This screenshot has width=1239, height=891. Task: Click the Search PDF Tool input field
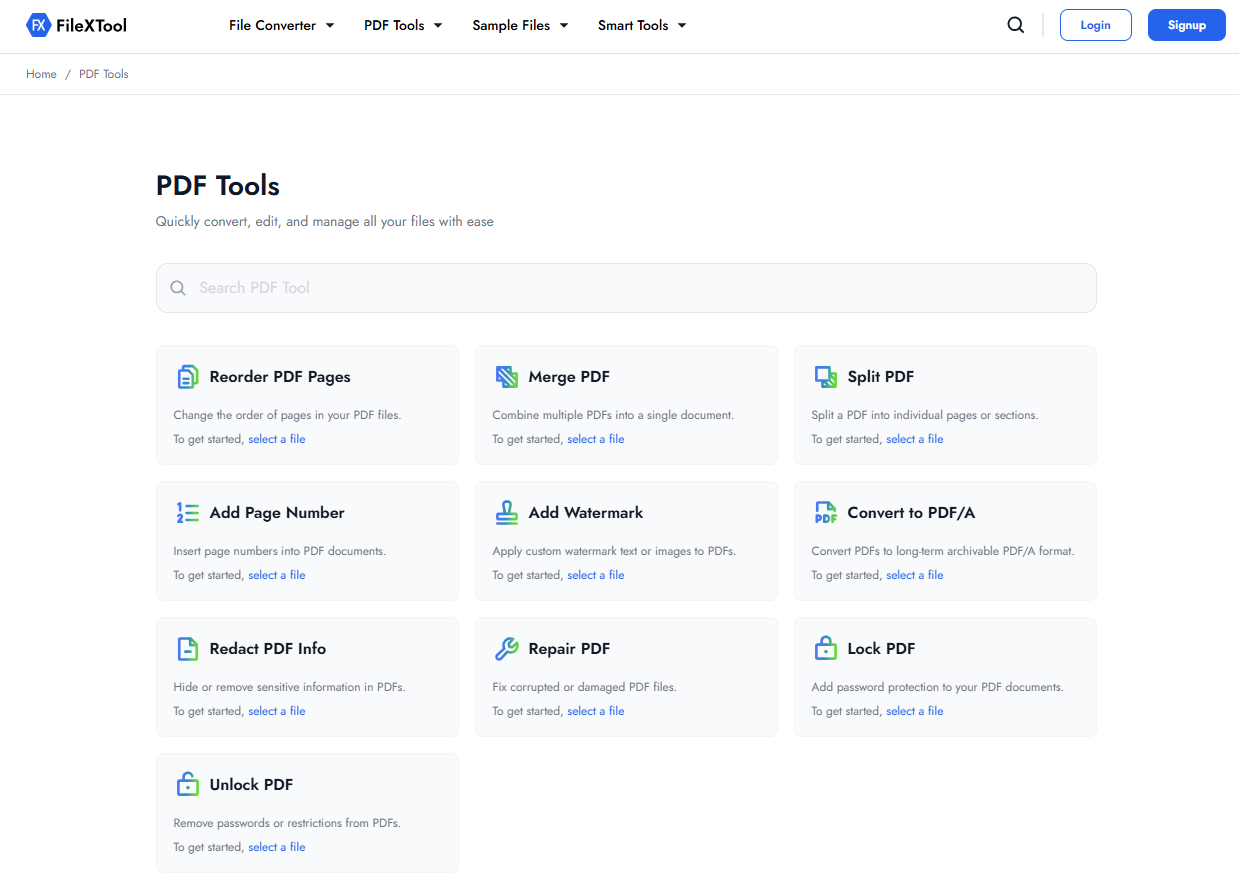click(x=626, y=287)
